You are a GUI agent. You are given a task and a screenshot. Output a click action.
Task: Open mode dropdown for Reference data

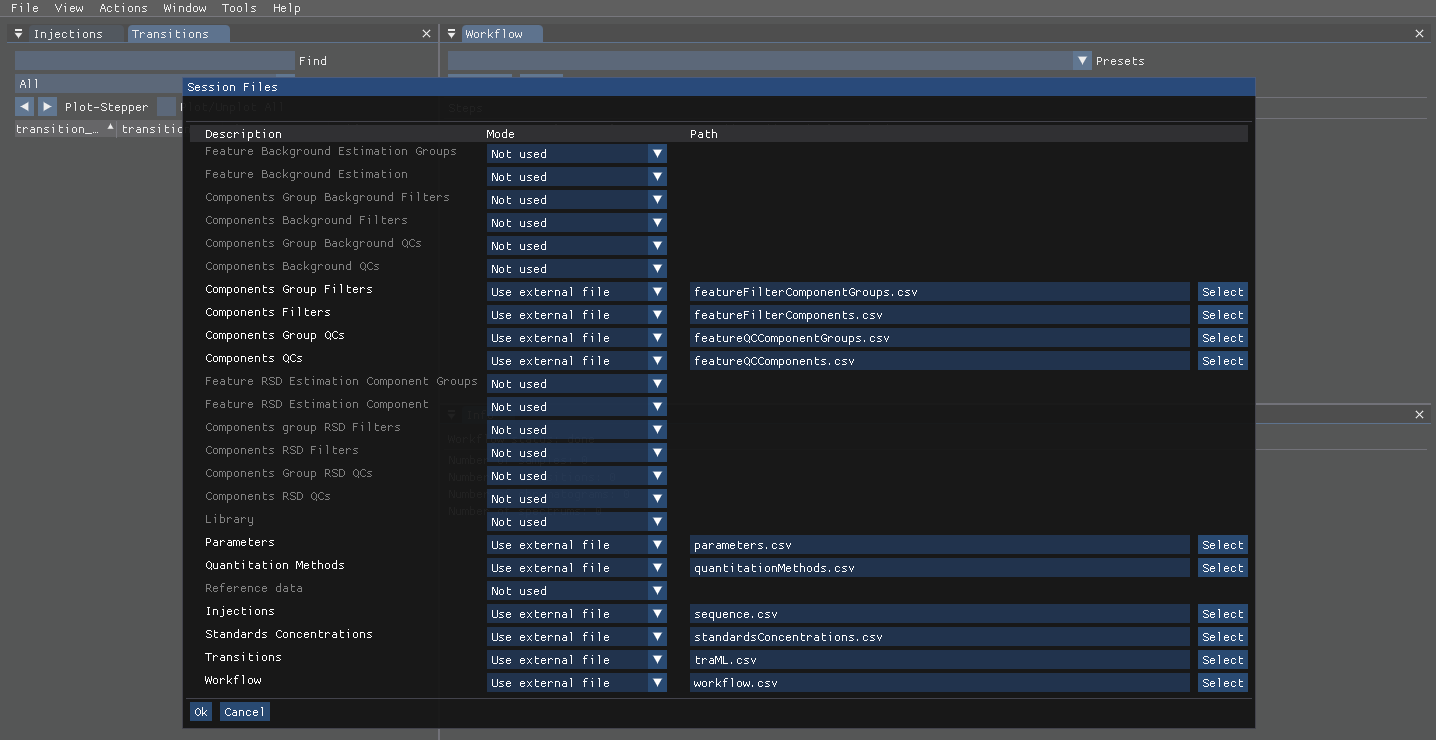coord(576,591)
